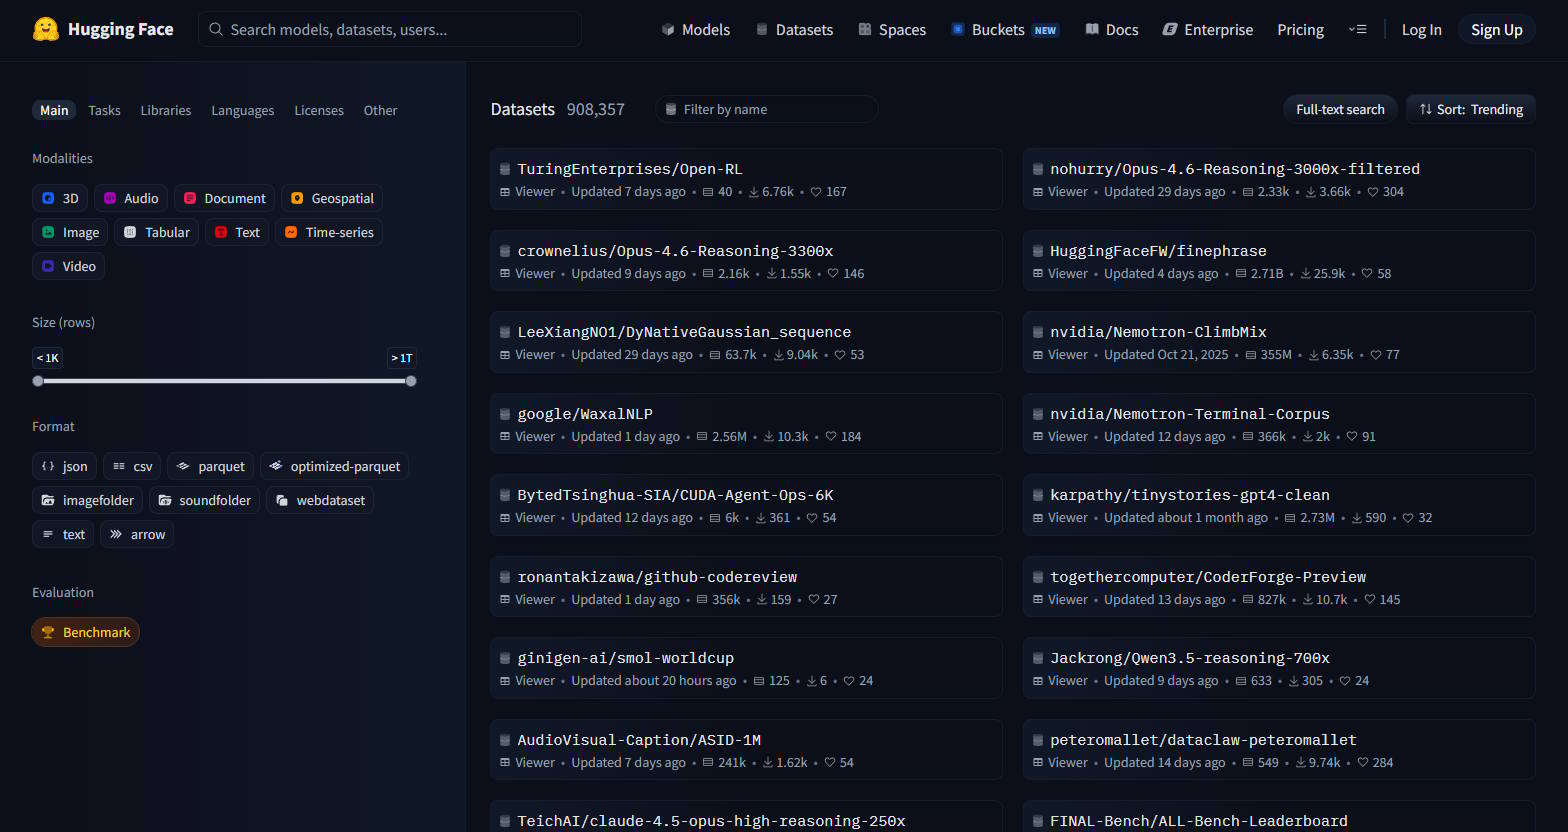This screenshot has height=832, width=1568.
Task: Open the BytedTsinghua-SIA/CUDA-Agent-Ops-6K dataset
Action: pyautogui.click(x=746, y=505)
